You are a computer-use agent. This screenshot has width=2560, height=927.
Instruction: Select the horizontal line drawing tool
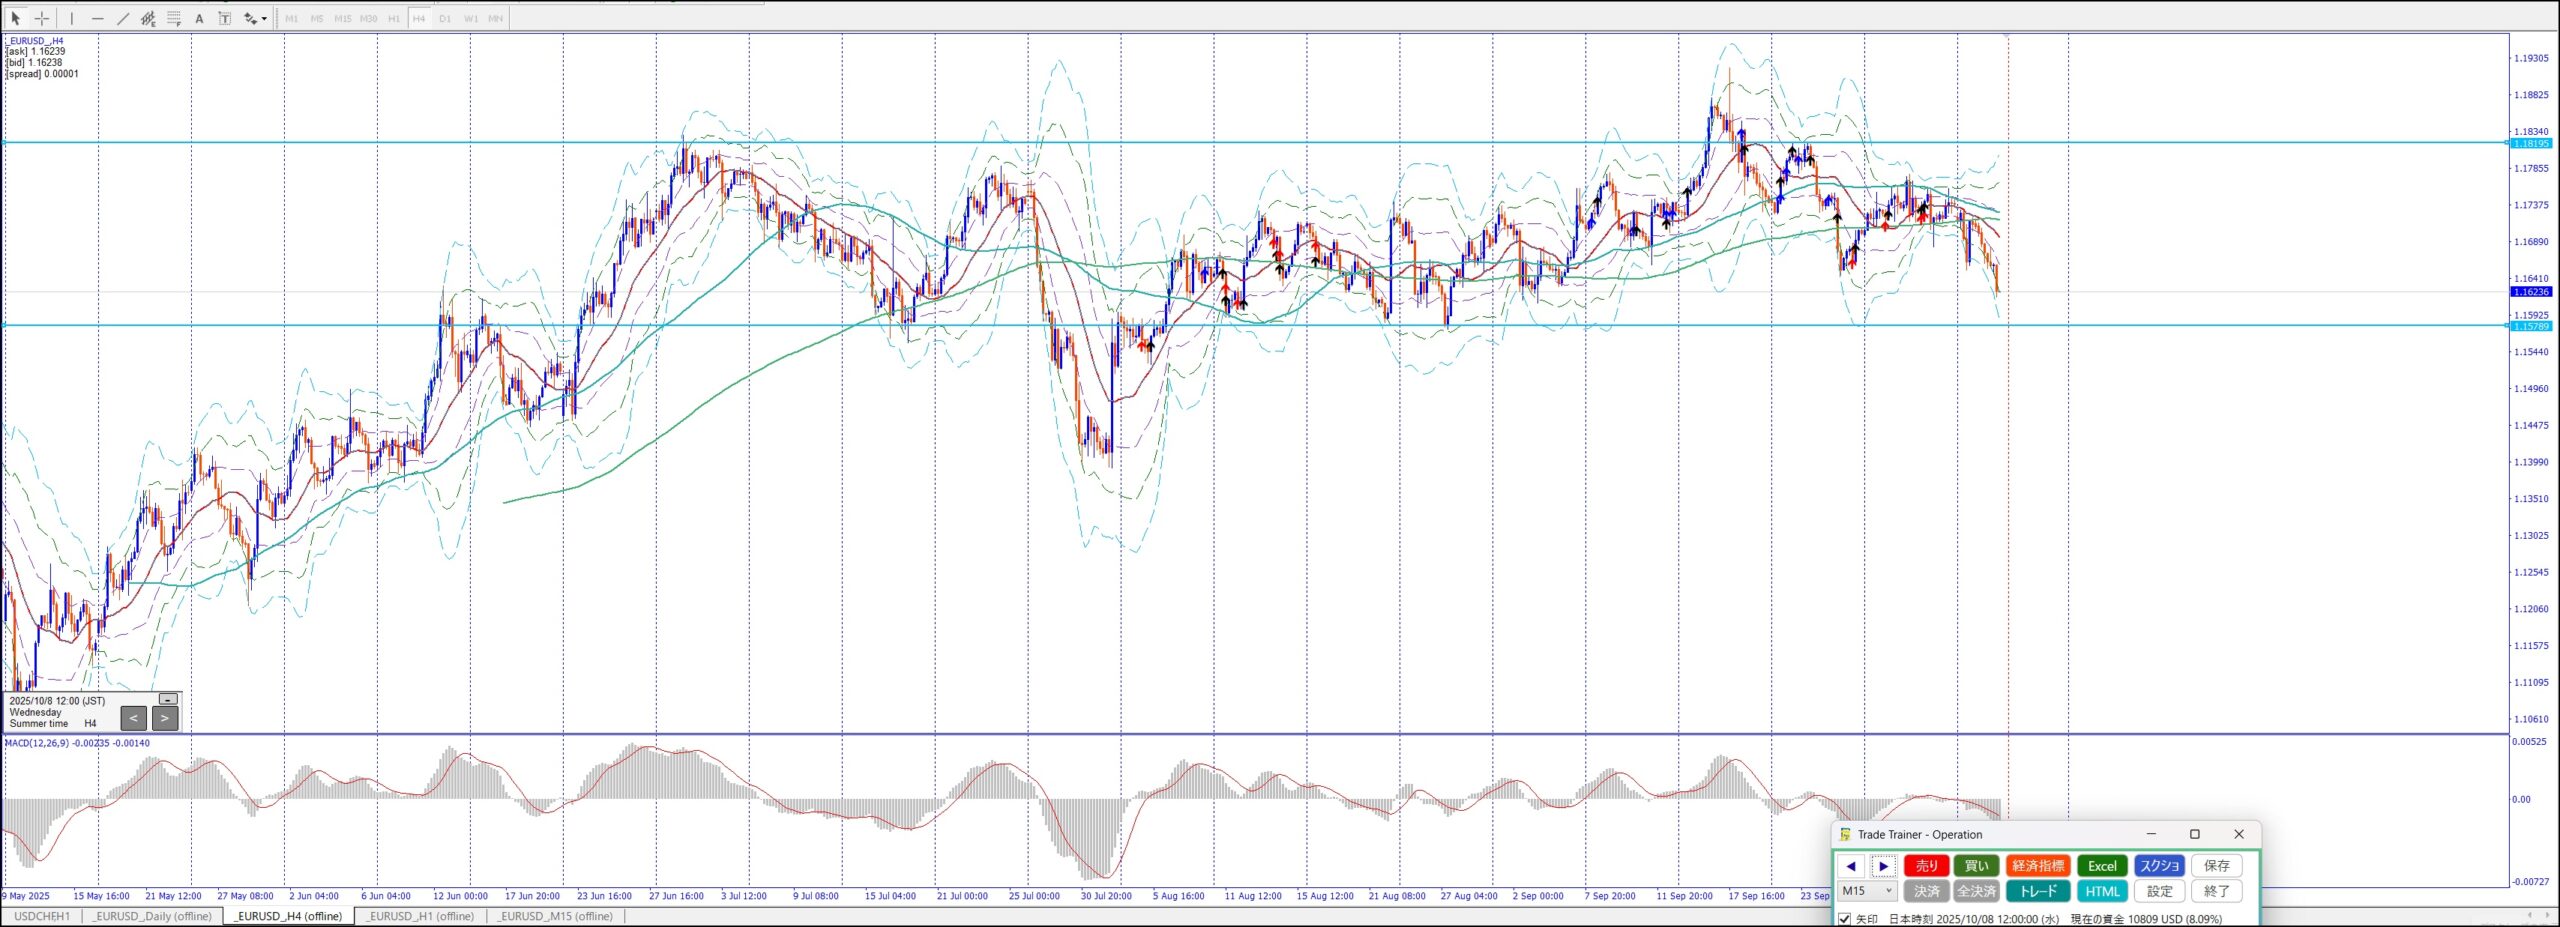(97, 18)
